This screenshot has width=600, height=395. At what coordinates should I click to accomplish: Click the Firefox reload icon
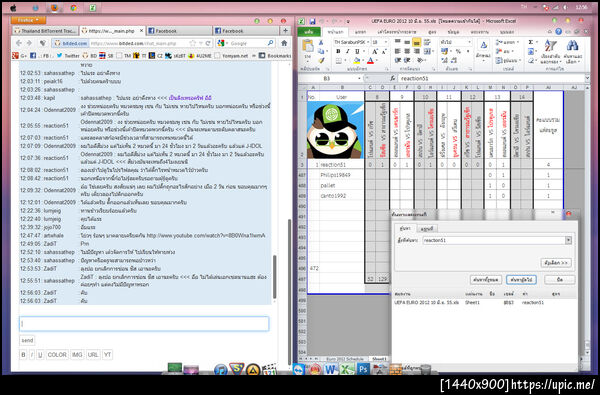[x=208, y=43]
